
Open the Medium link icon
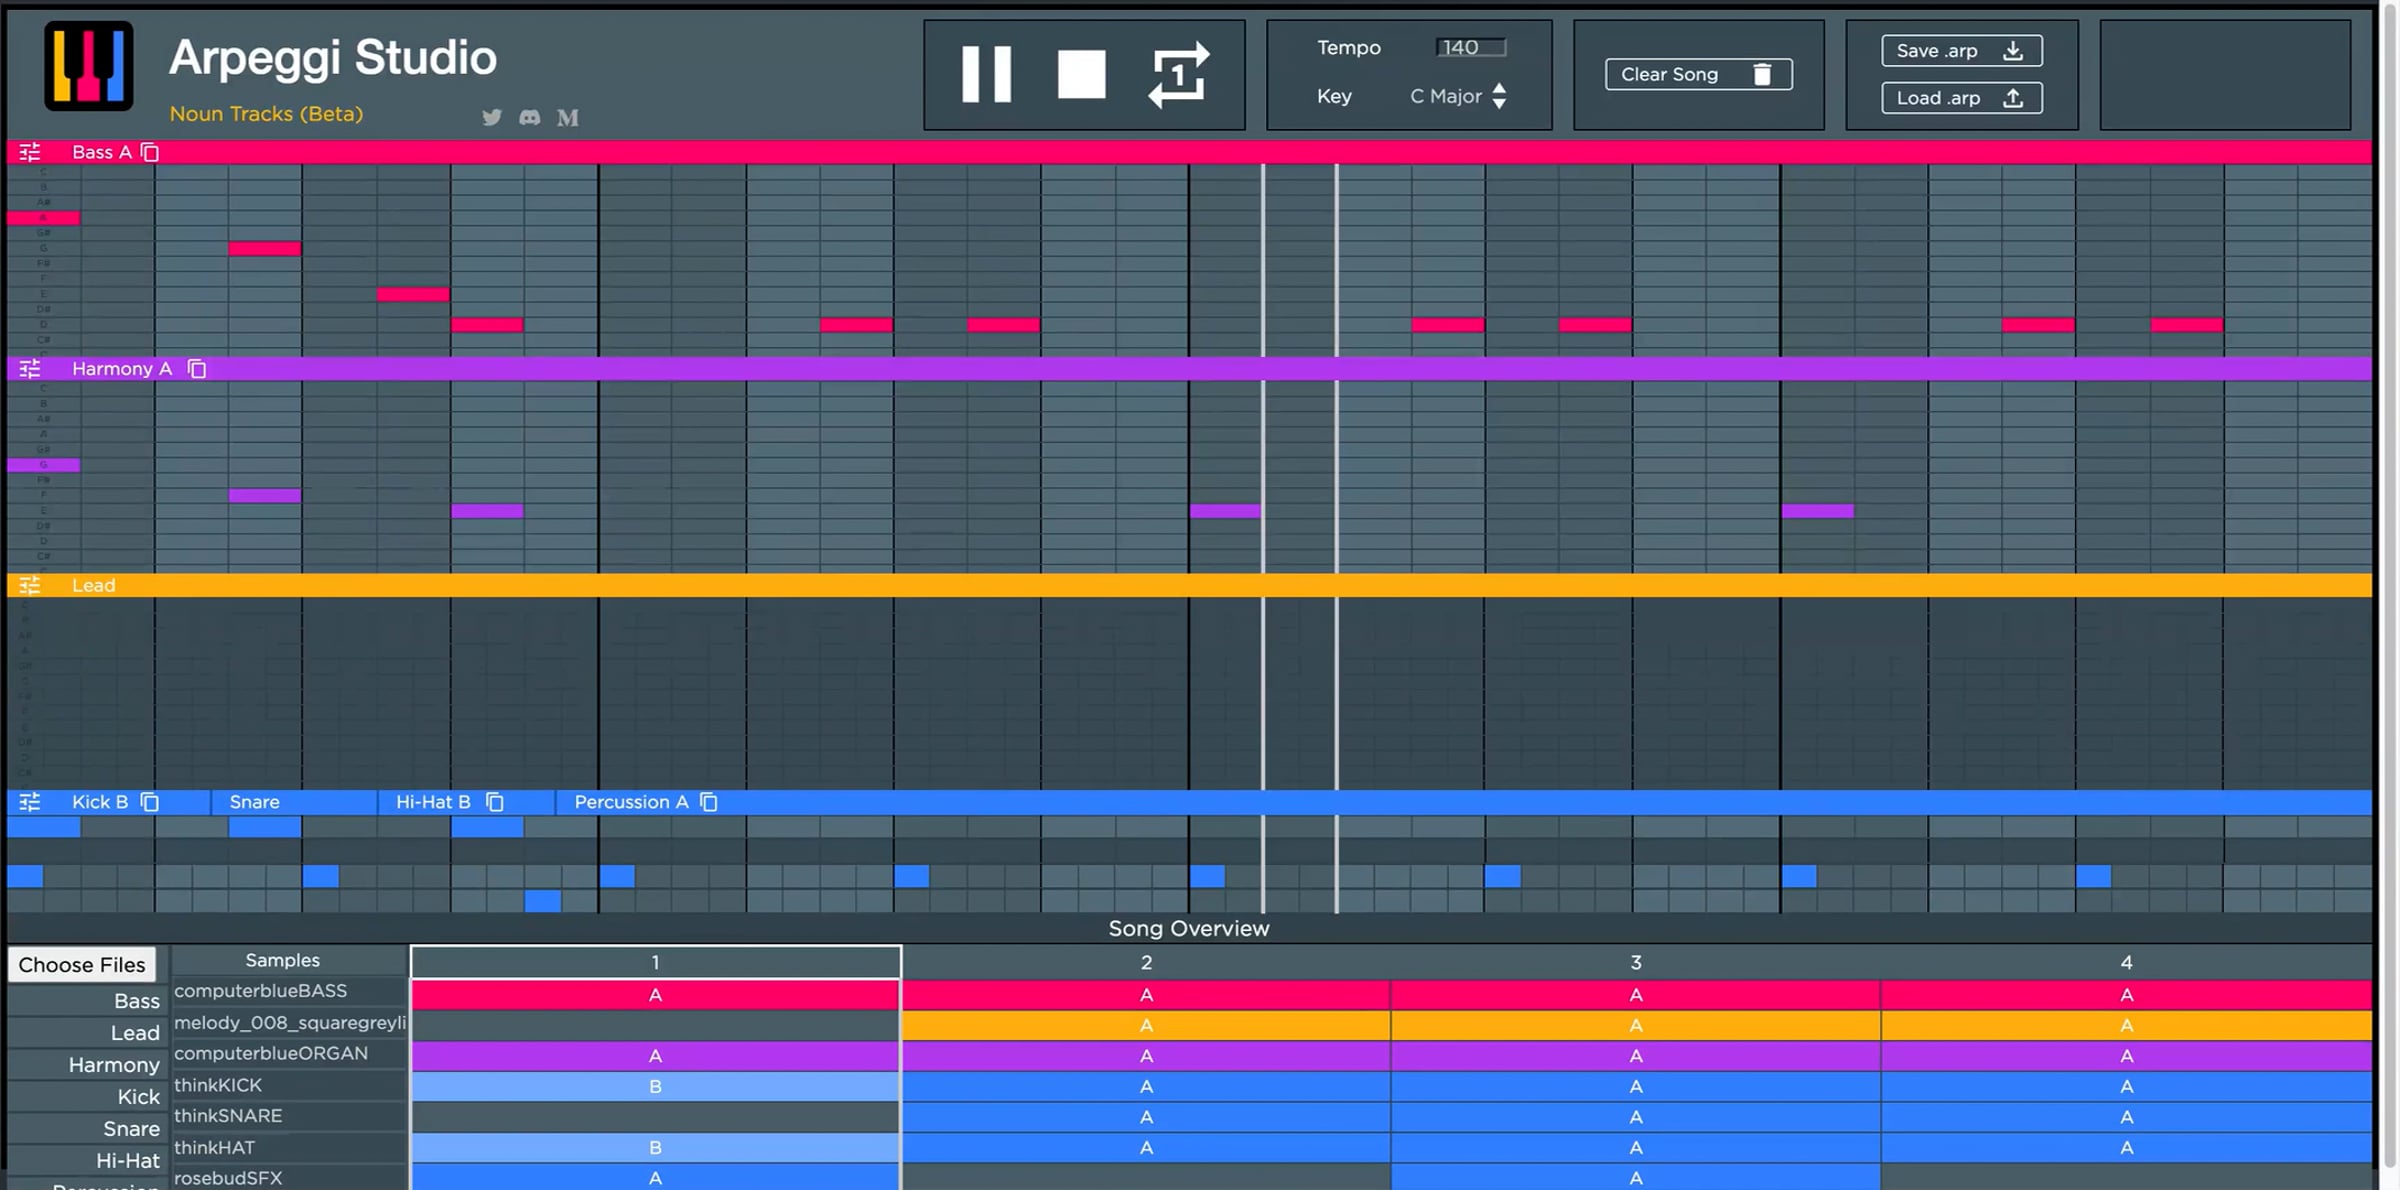coord(568,117)
